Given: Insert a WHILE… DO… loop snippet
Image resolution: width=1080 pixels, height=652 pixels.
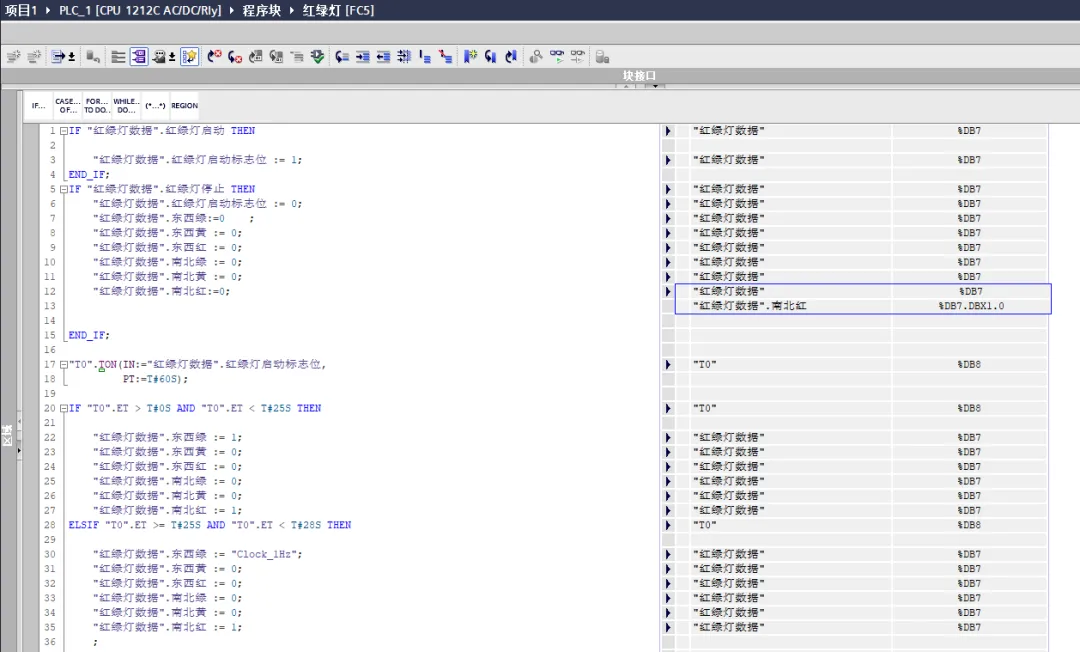Looking at the screenshot, I should (126, 105).
